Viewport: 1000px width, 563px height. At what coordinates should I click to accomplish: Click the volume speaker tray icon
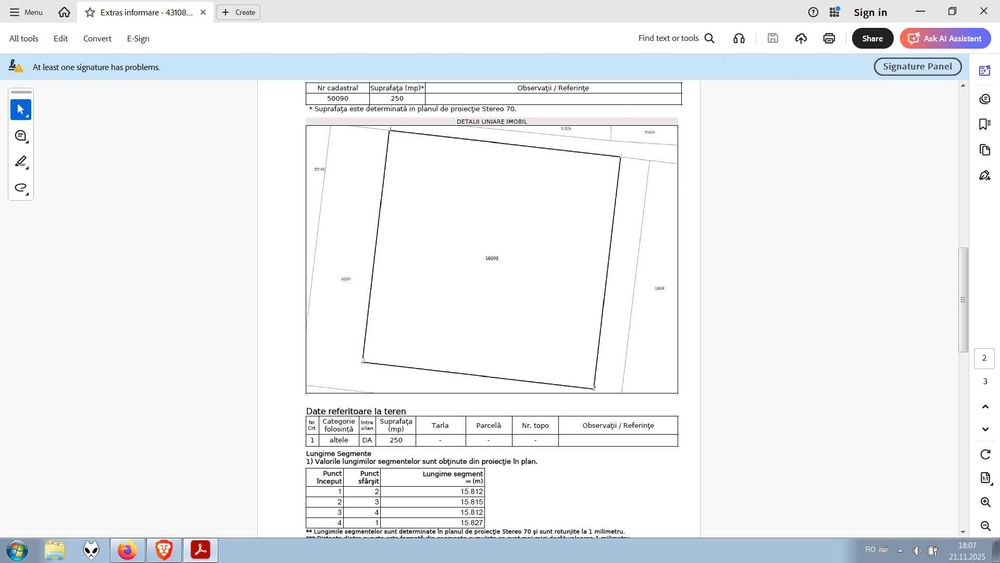tap(916, 550)
